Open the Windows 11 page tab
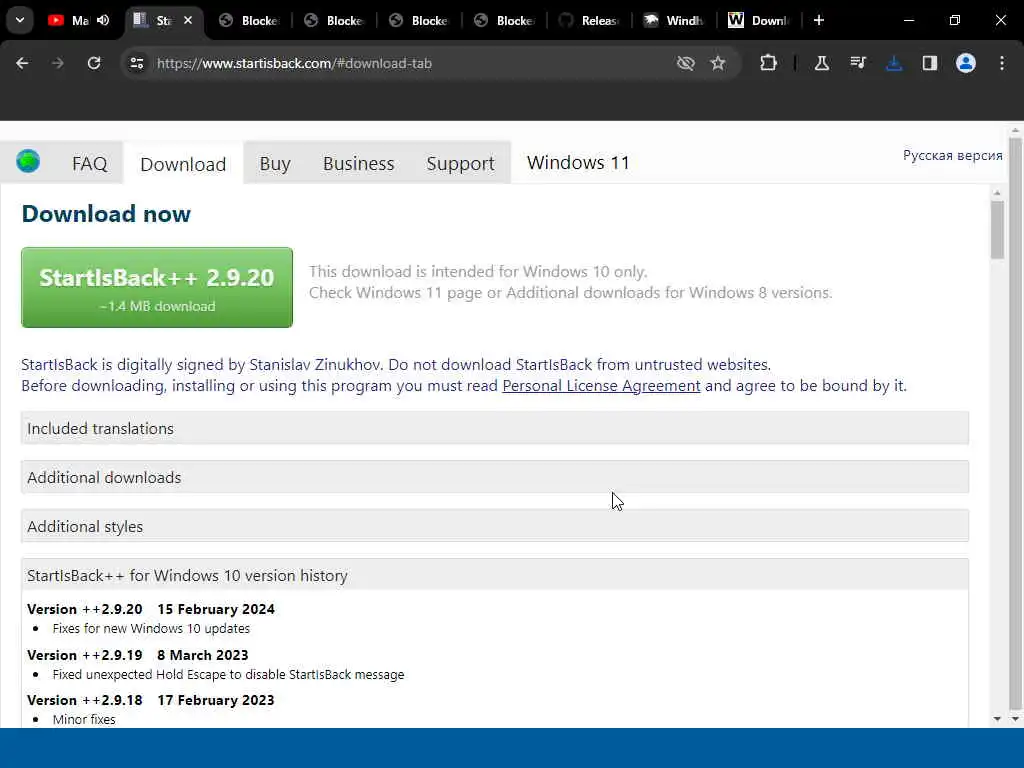This screenshot has height=768, width=1024. (578, 163)
